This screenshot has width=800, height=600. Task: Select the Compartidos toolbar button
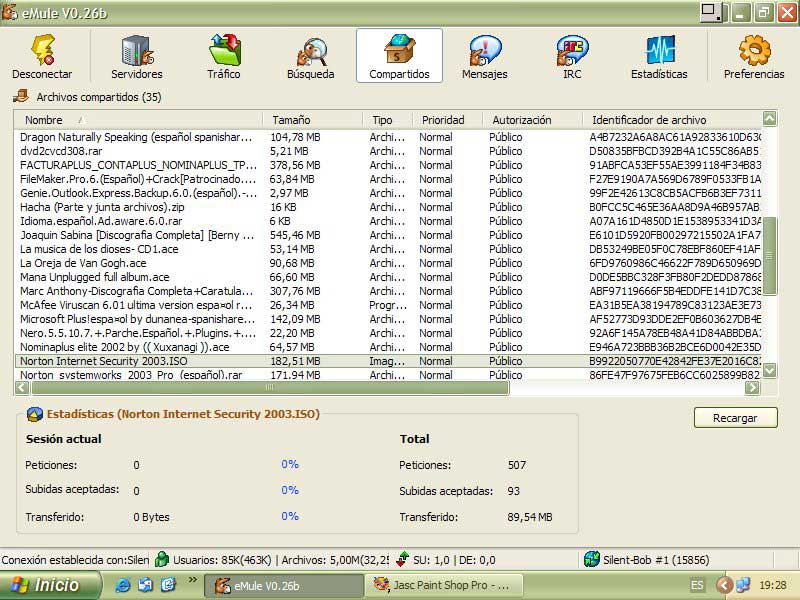click(399, 56)
